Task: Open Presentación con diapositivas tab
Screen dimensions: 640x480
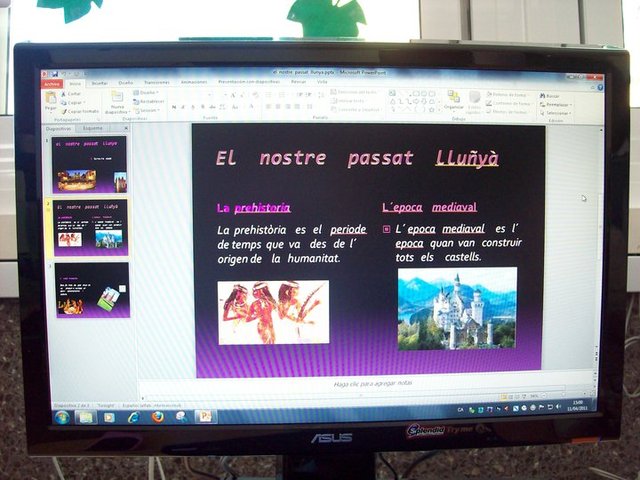Action: [x=249, y=82]
